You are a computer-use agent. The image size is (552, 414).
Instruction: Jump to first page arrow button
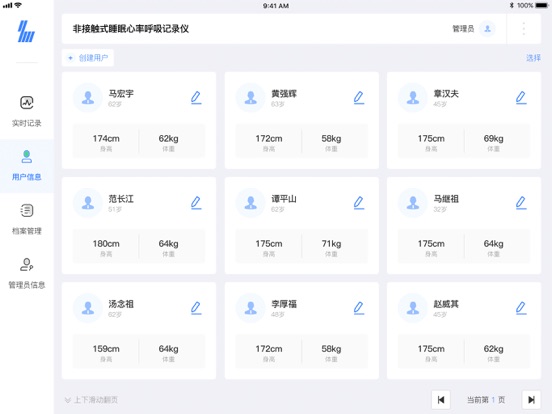[441, 400]
